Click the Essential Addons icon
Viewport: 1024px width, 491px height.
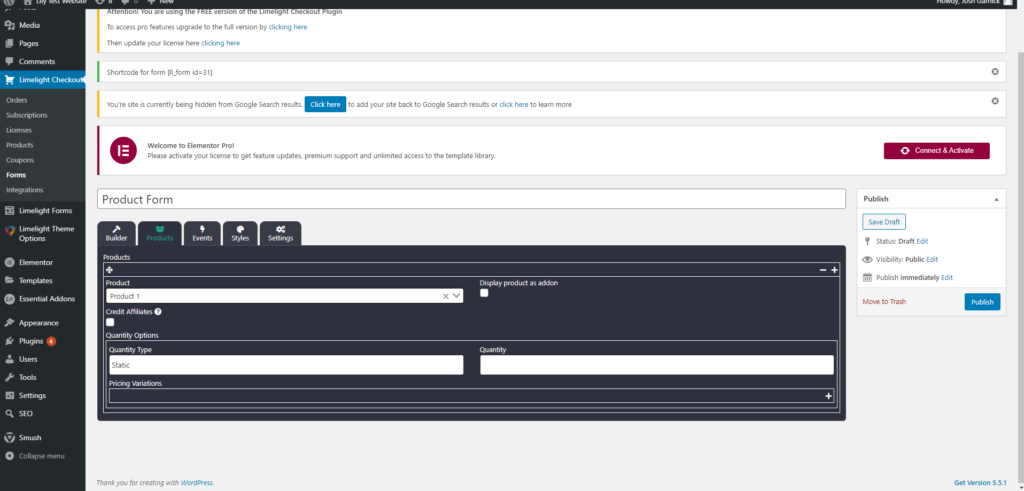pyautogui.click(x=9, y=299)
